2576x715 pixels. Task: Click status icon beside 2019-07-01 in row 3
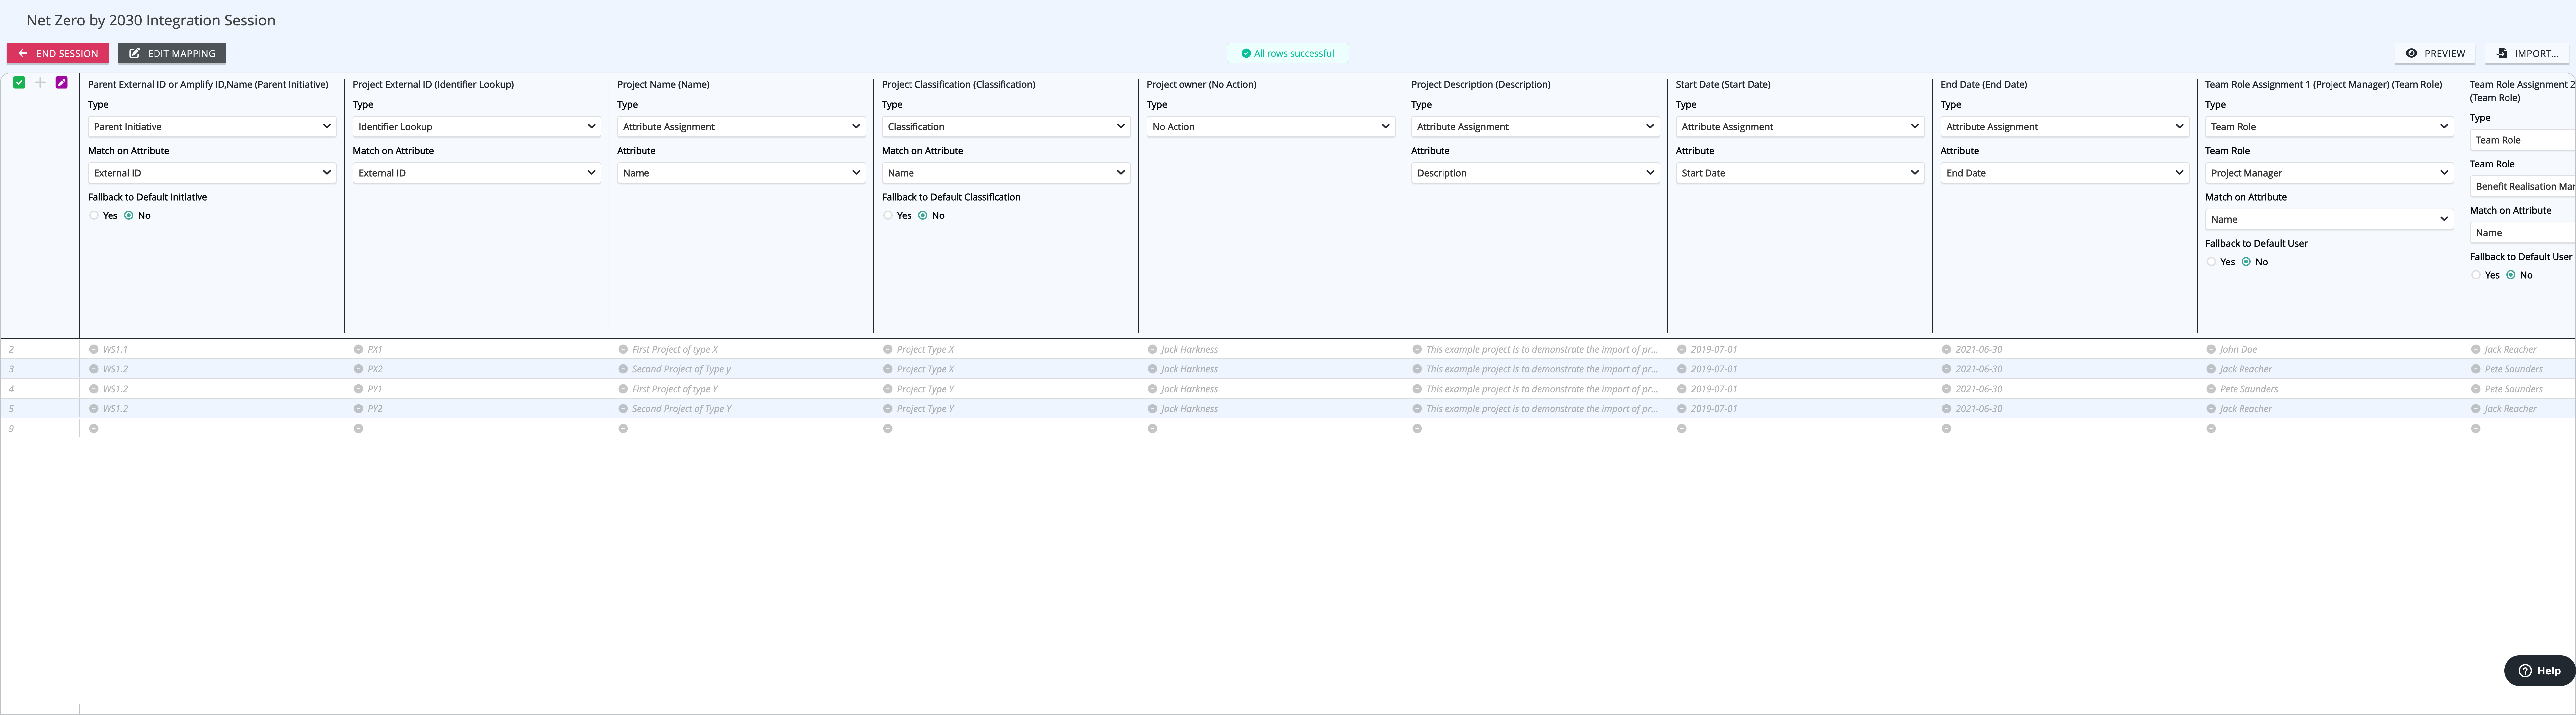[1682, 369]
